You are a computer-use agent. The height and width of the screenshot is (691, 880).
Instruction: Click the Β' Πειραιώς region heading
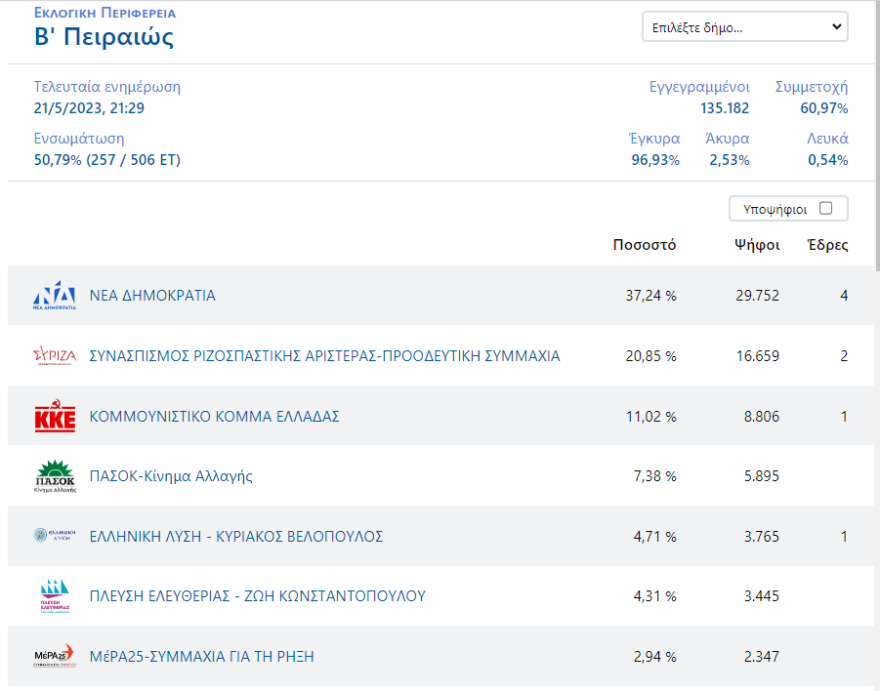(x=104, y=38)
